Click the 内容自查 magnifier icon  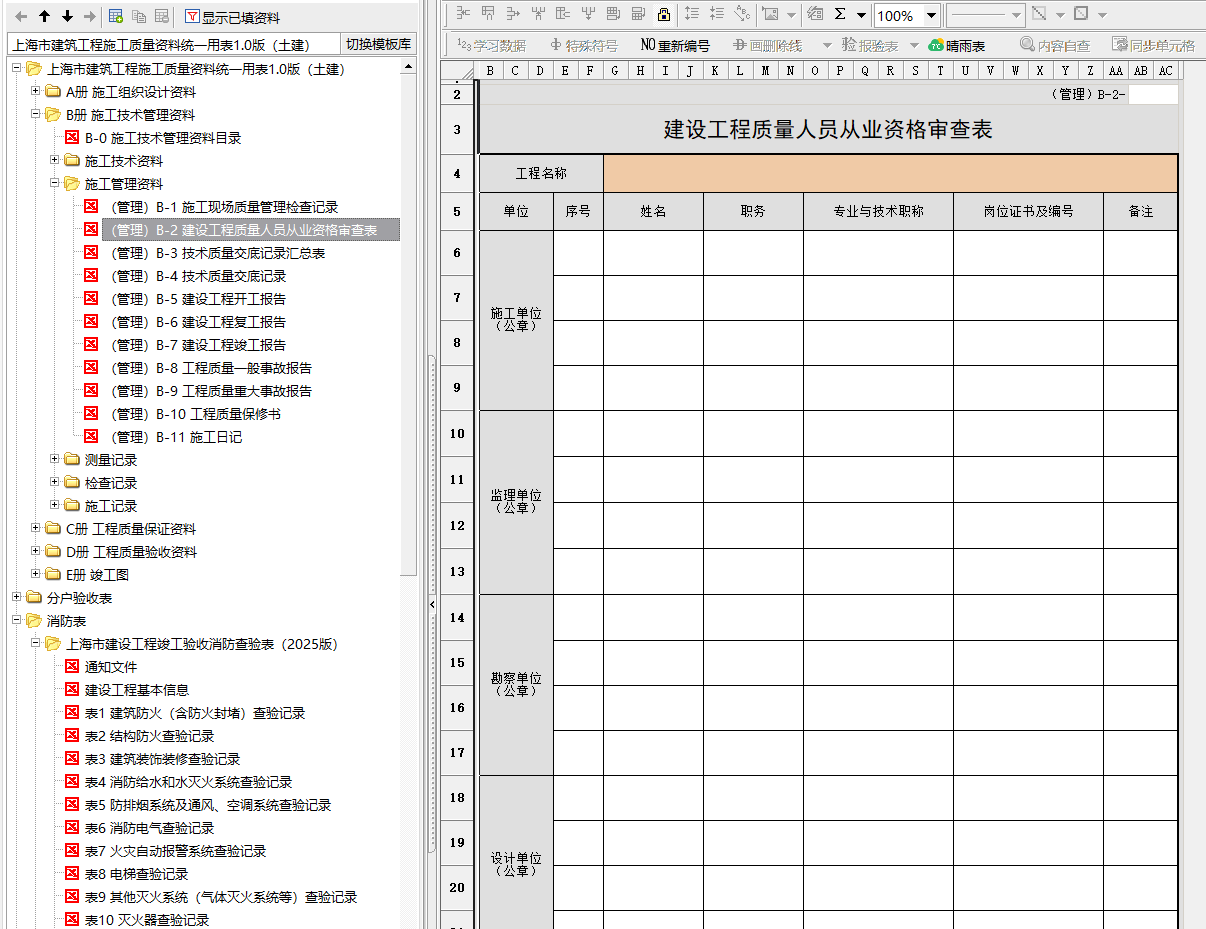tap(1027, 45)
